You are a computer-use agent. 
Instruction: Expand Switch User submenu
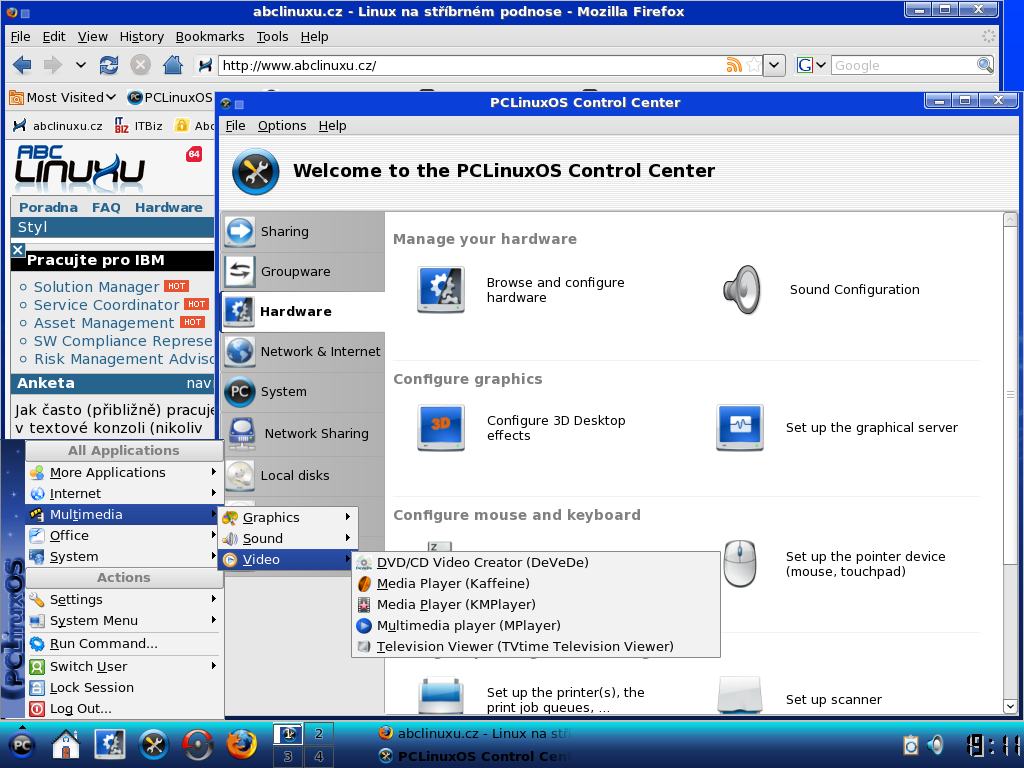[123, 666]
